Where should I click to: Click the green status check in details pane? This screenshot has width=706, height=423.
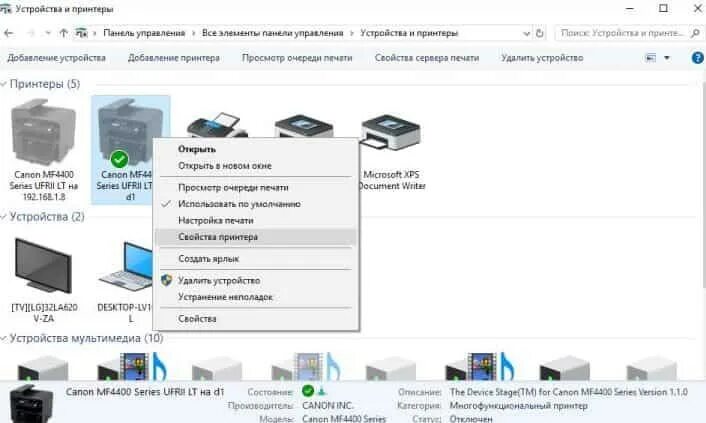pos(308,391)
